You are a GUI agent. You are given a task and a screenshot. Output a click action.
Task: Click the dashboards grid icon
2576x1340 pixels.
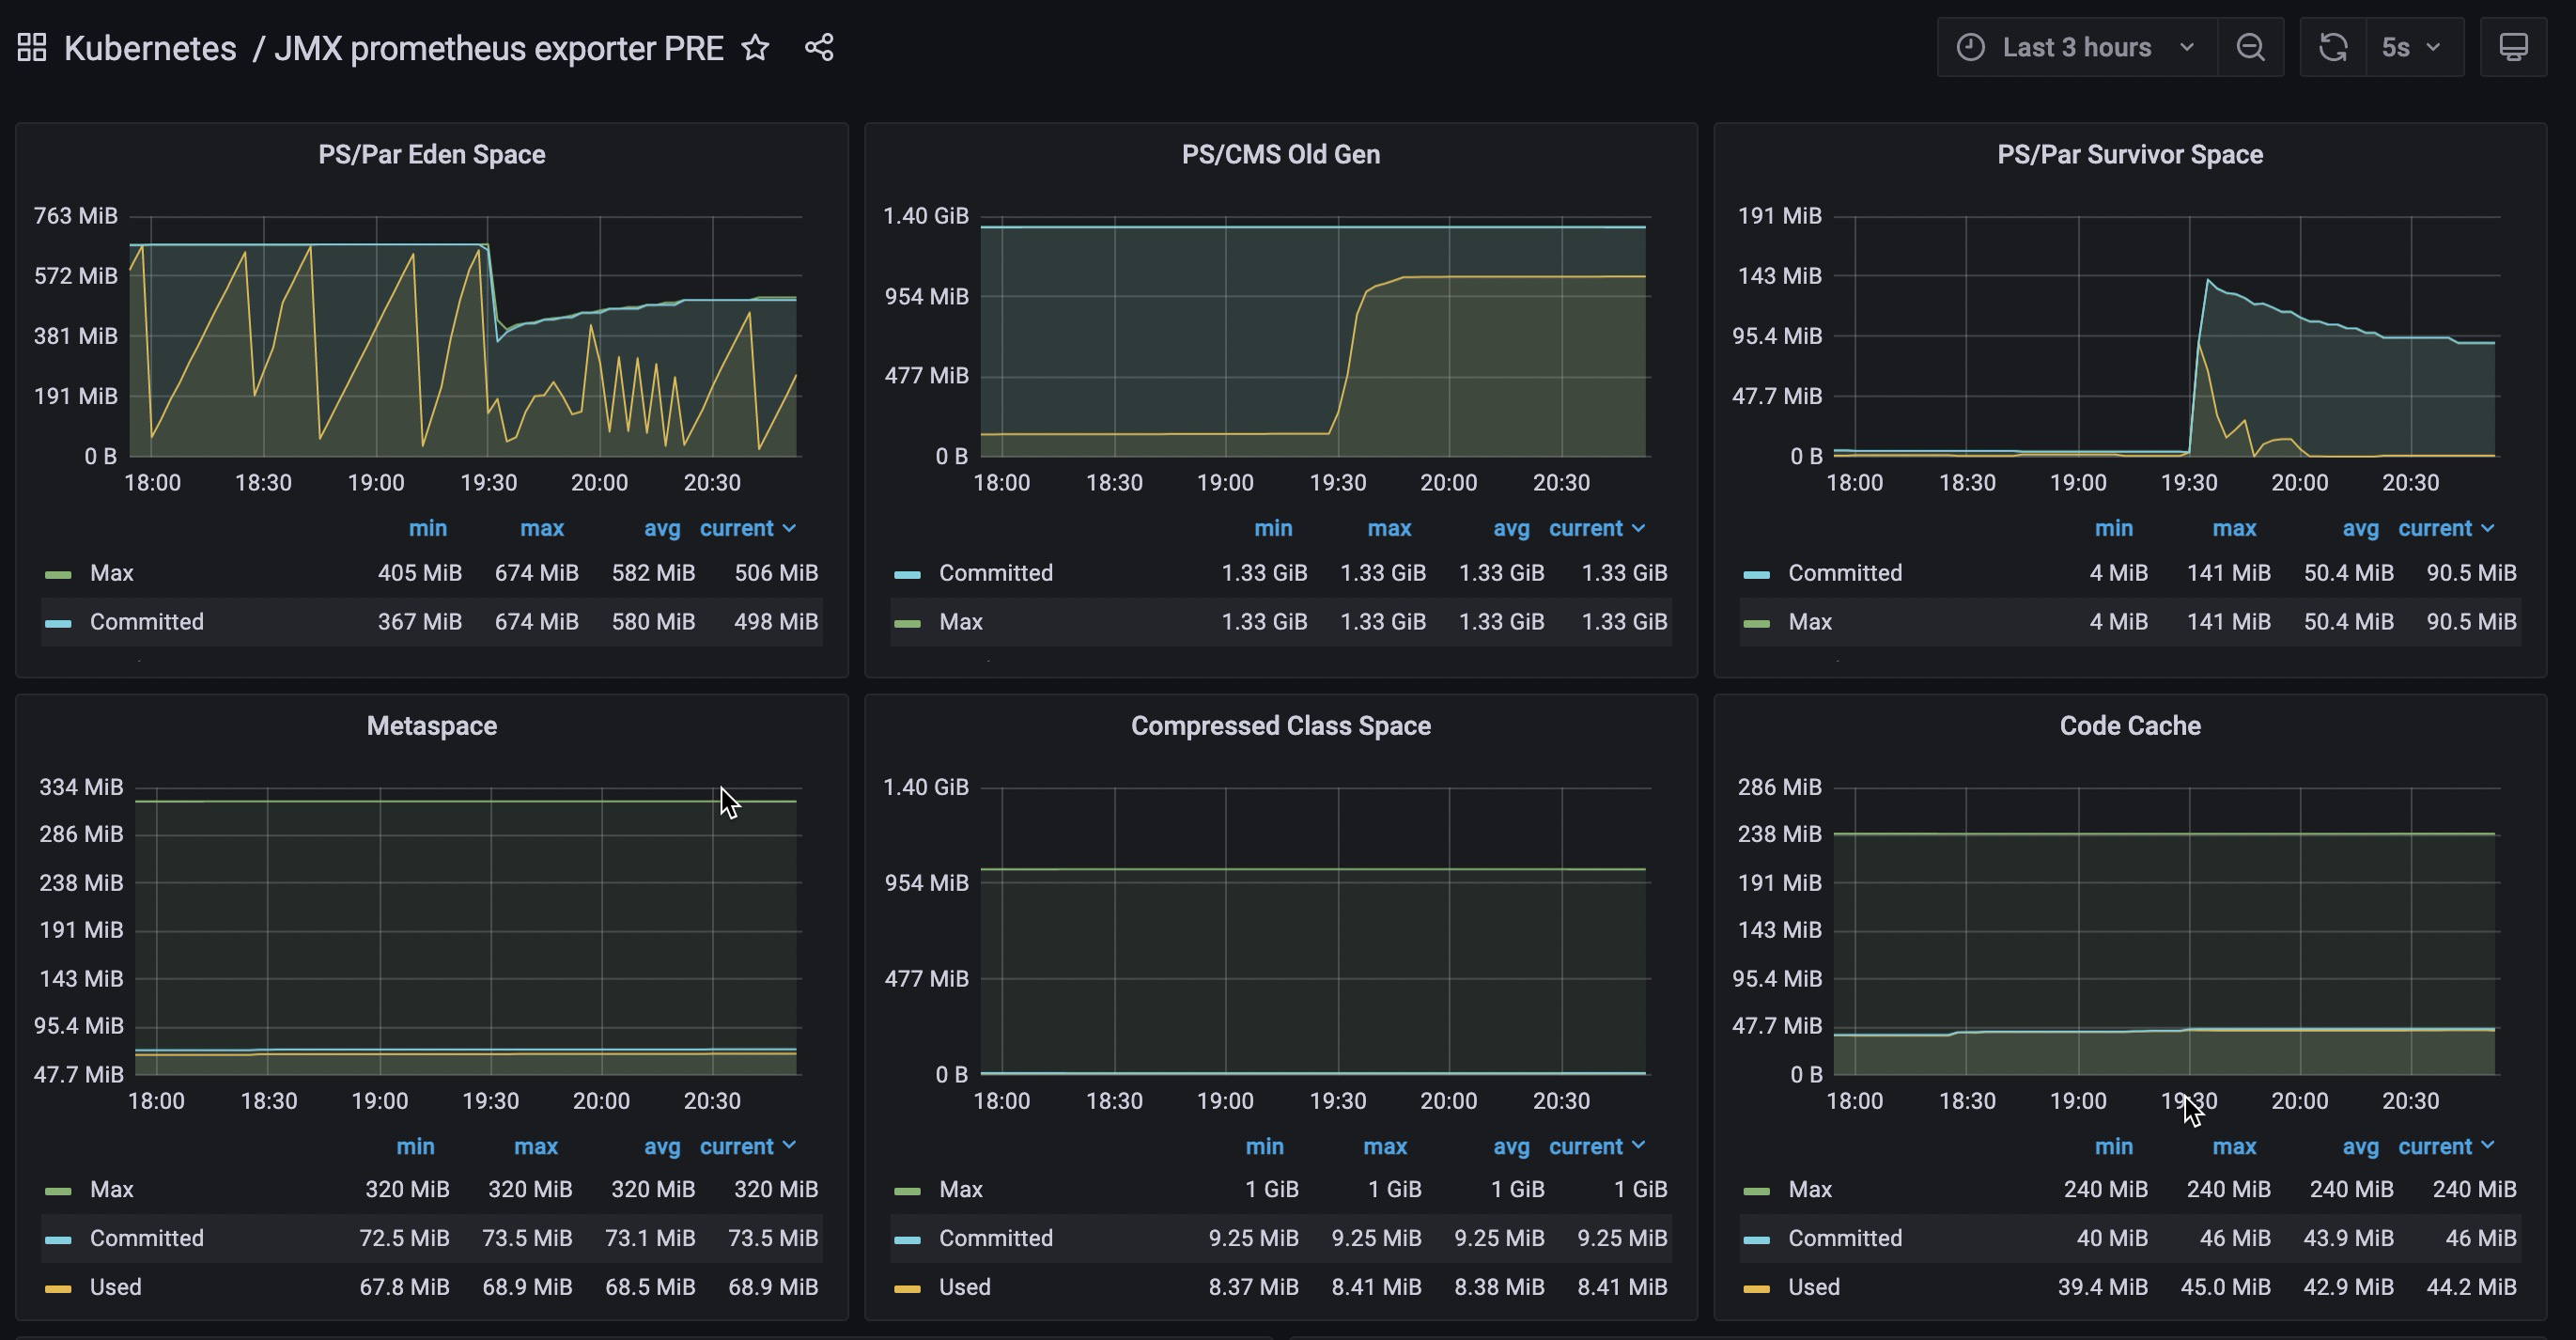[32, 47]
